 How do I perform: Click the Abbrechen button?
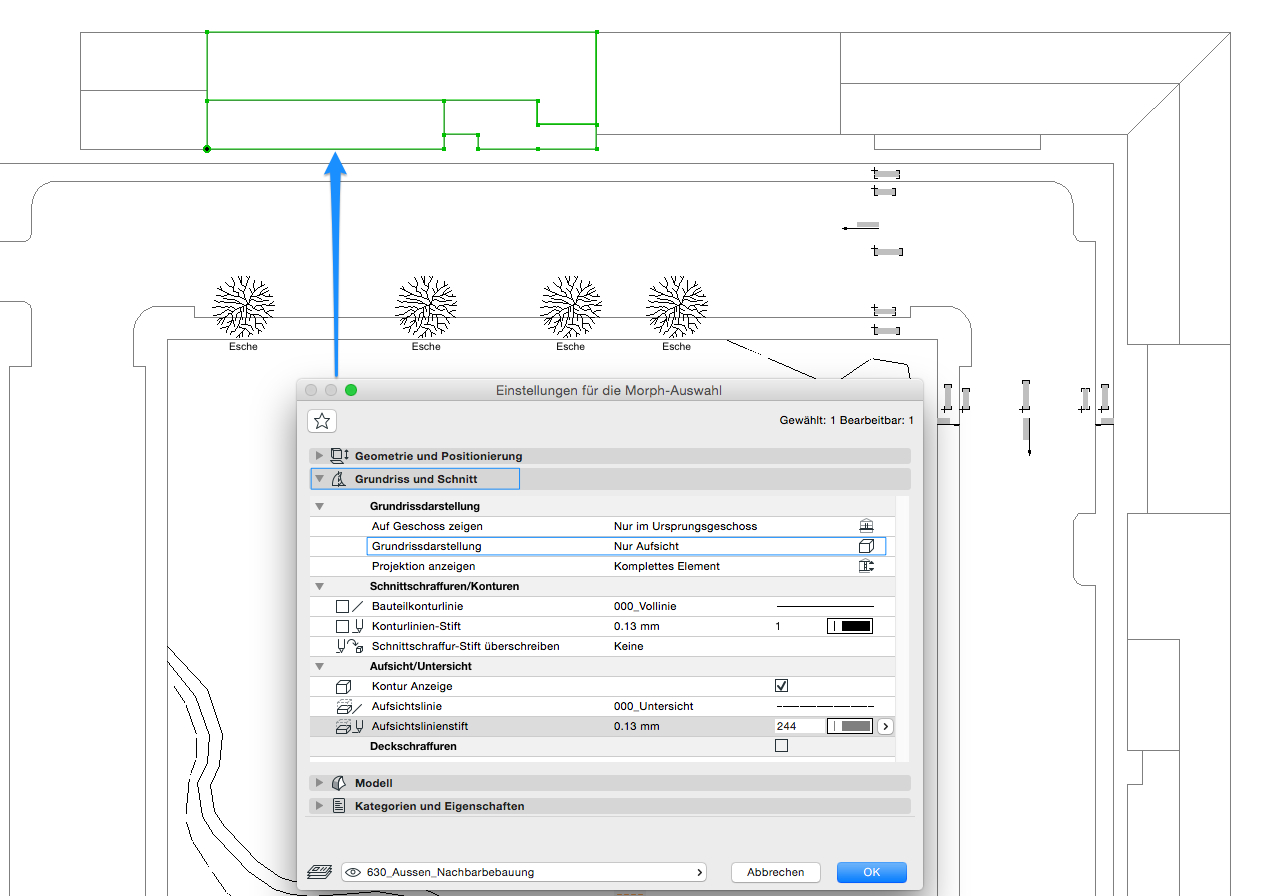pos(775,872)
